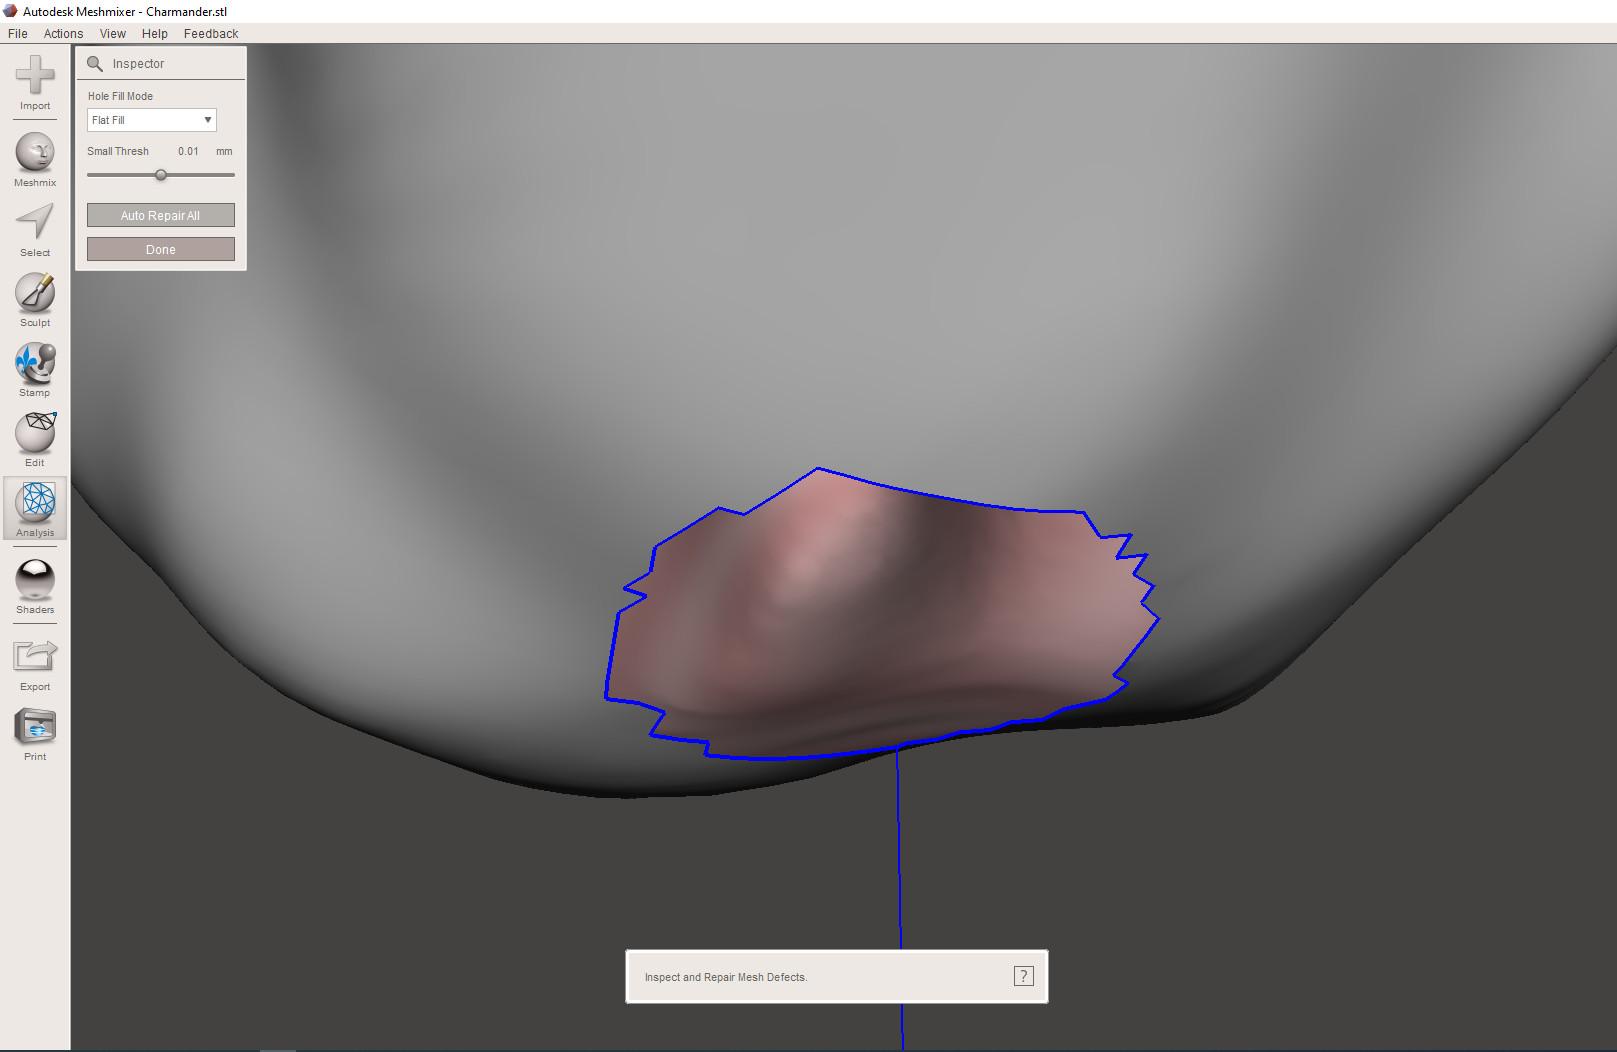Click the "Small Thresh" label
The height and width of the screenshot is (1052, 1617).
click(x=118, y=151)
